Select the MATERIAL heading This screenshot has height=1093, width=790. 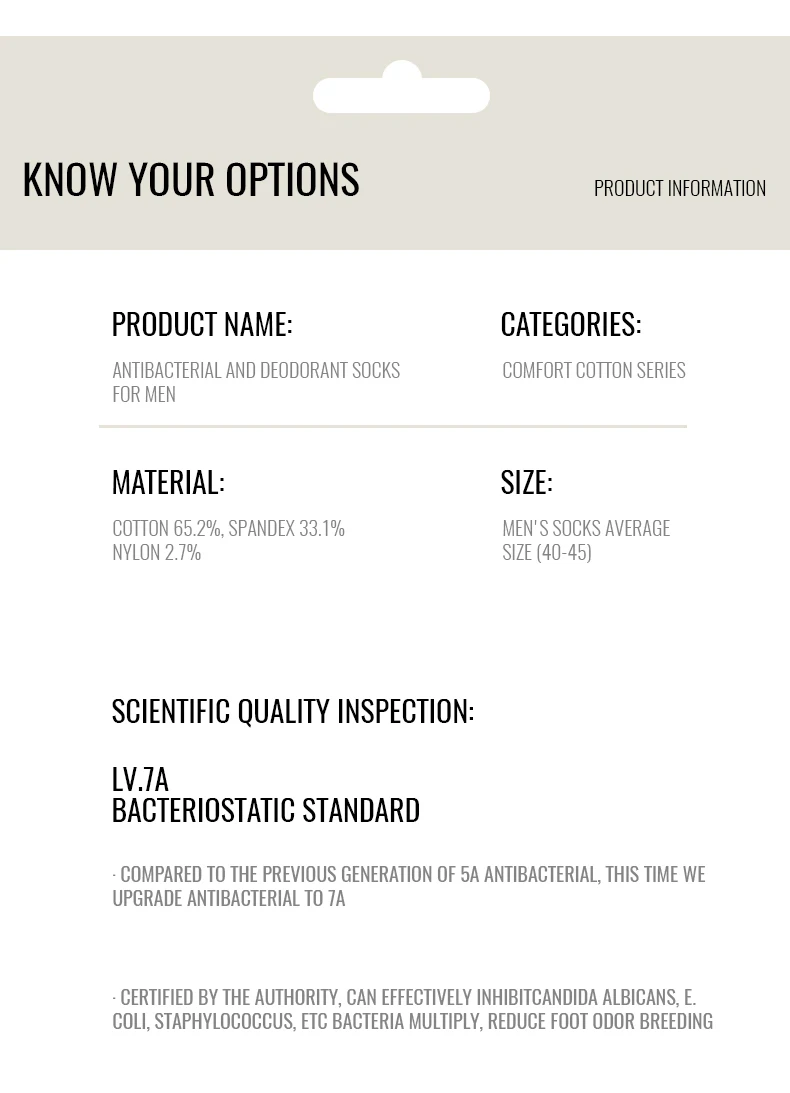(x=168, y=482)
